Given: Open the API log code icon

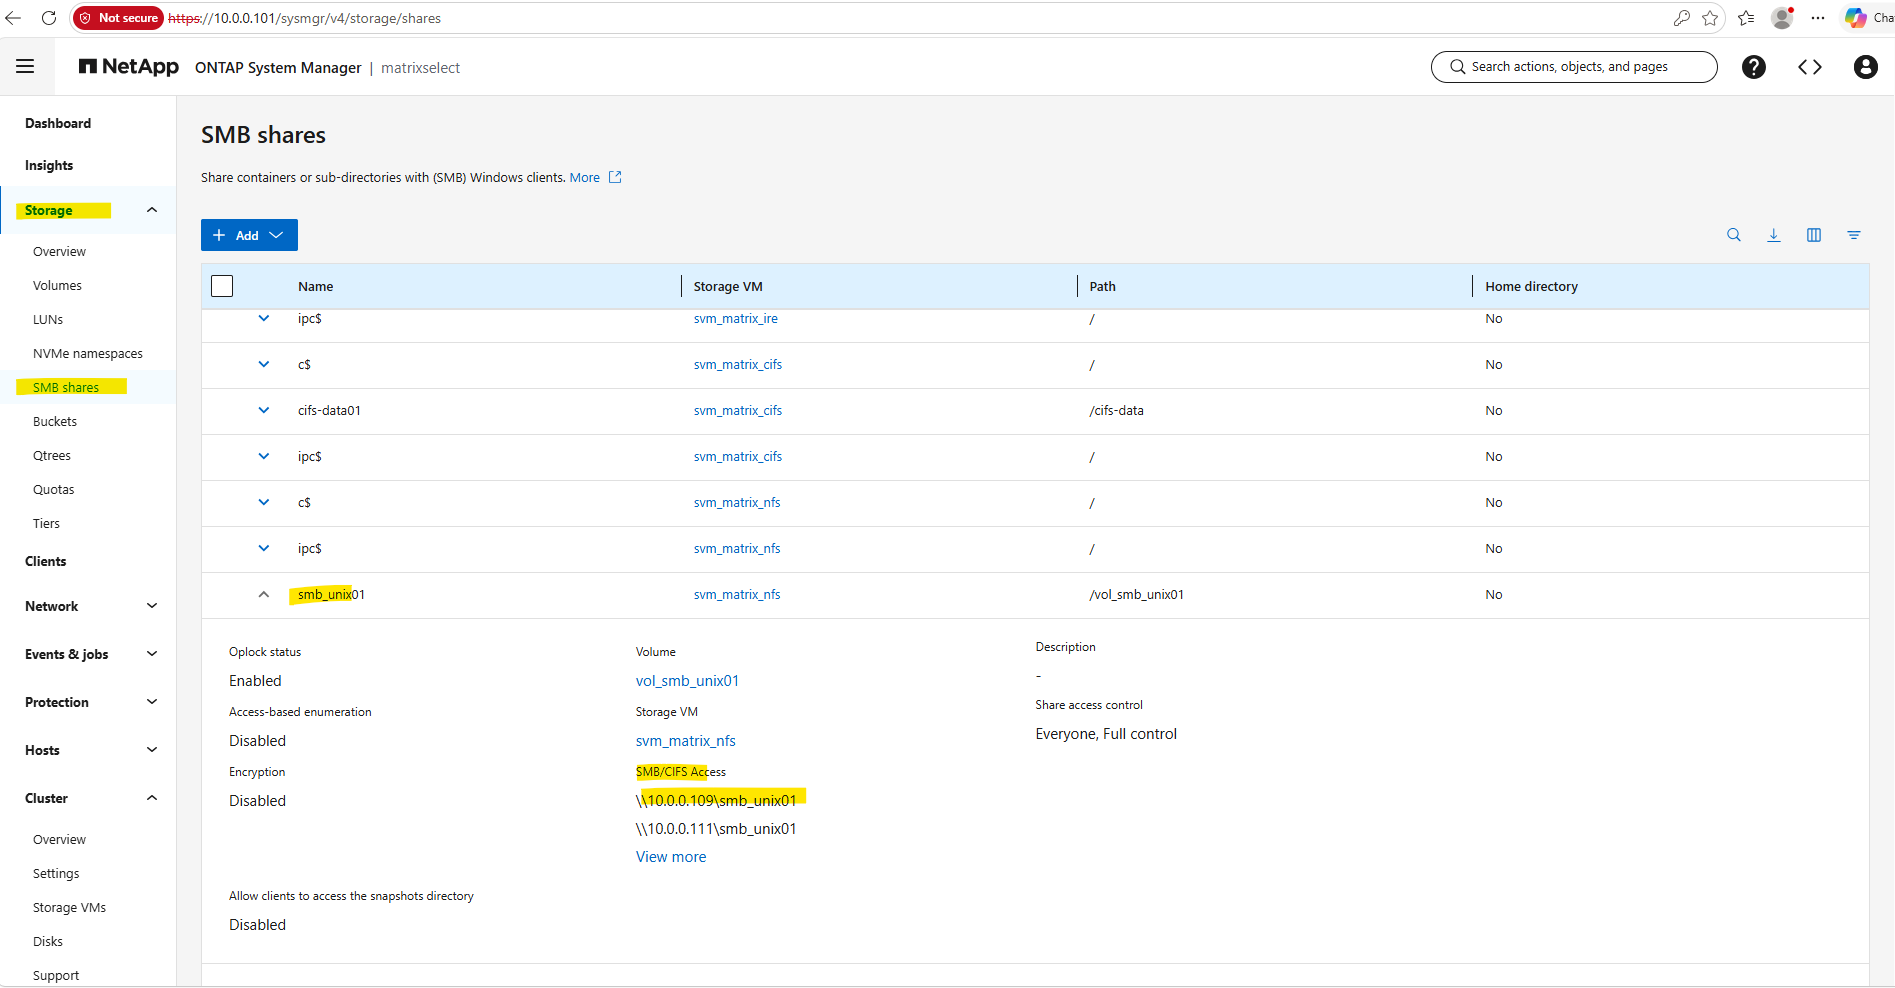Looking at the screenshot, I should pos(1810,67).
